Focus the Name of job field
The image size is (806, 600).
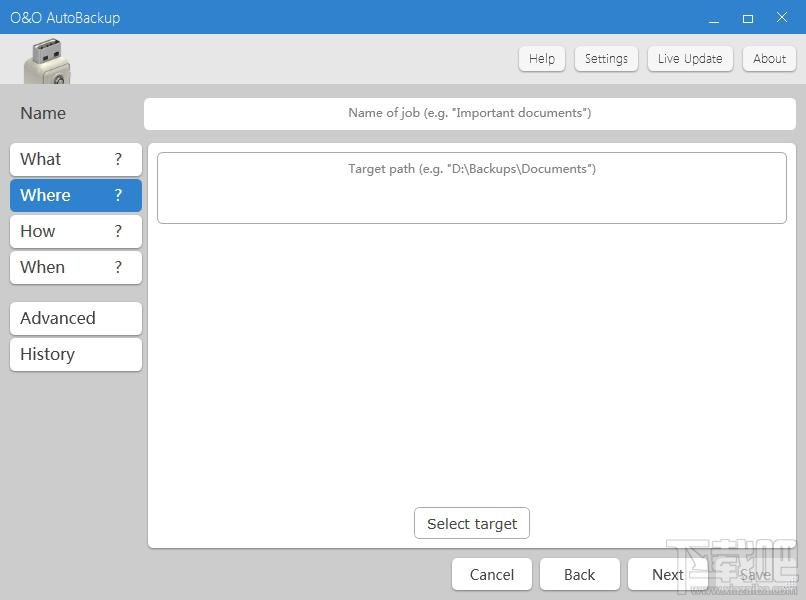pos(470,113)
